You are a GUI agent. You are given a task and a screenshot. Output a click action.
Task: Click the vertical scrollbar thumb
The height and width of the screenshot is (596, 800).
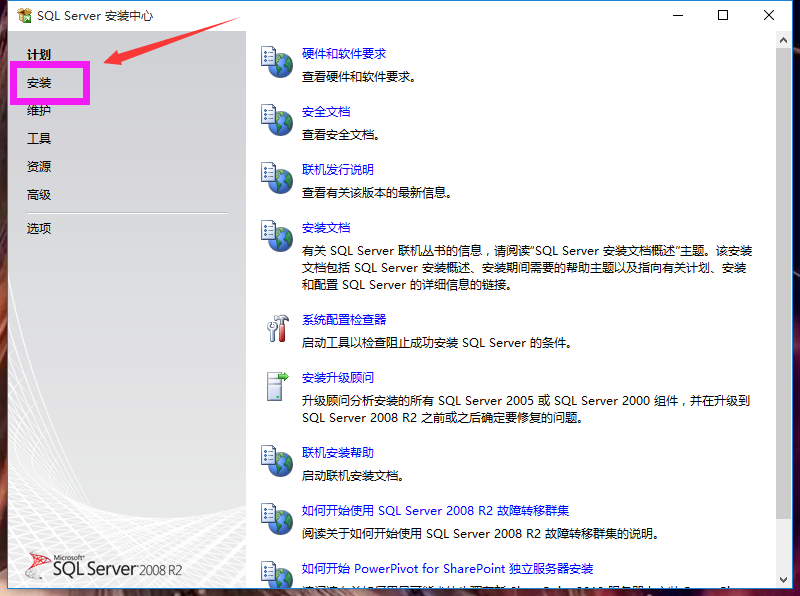pyautogui.click(x=784, y=284)
